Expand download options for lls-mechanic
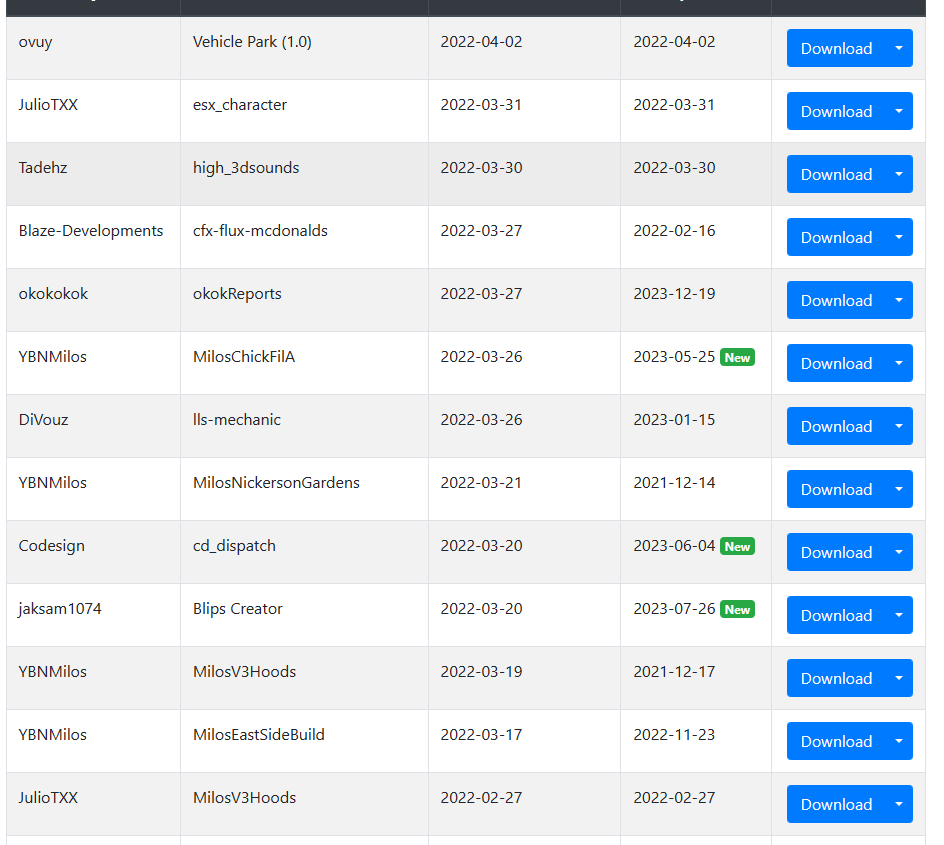944x845 pixels. [899, 426]
